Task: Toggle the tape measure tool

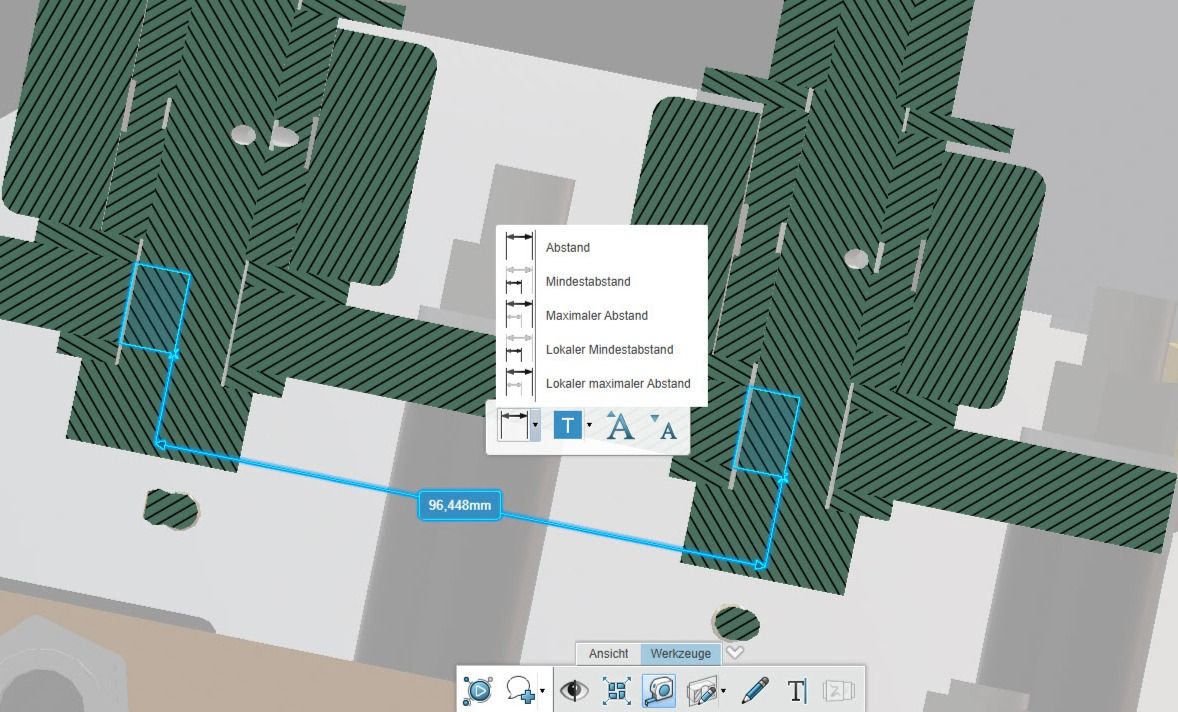Action: pyautogui.click(x=660, y=690)
